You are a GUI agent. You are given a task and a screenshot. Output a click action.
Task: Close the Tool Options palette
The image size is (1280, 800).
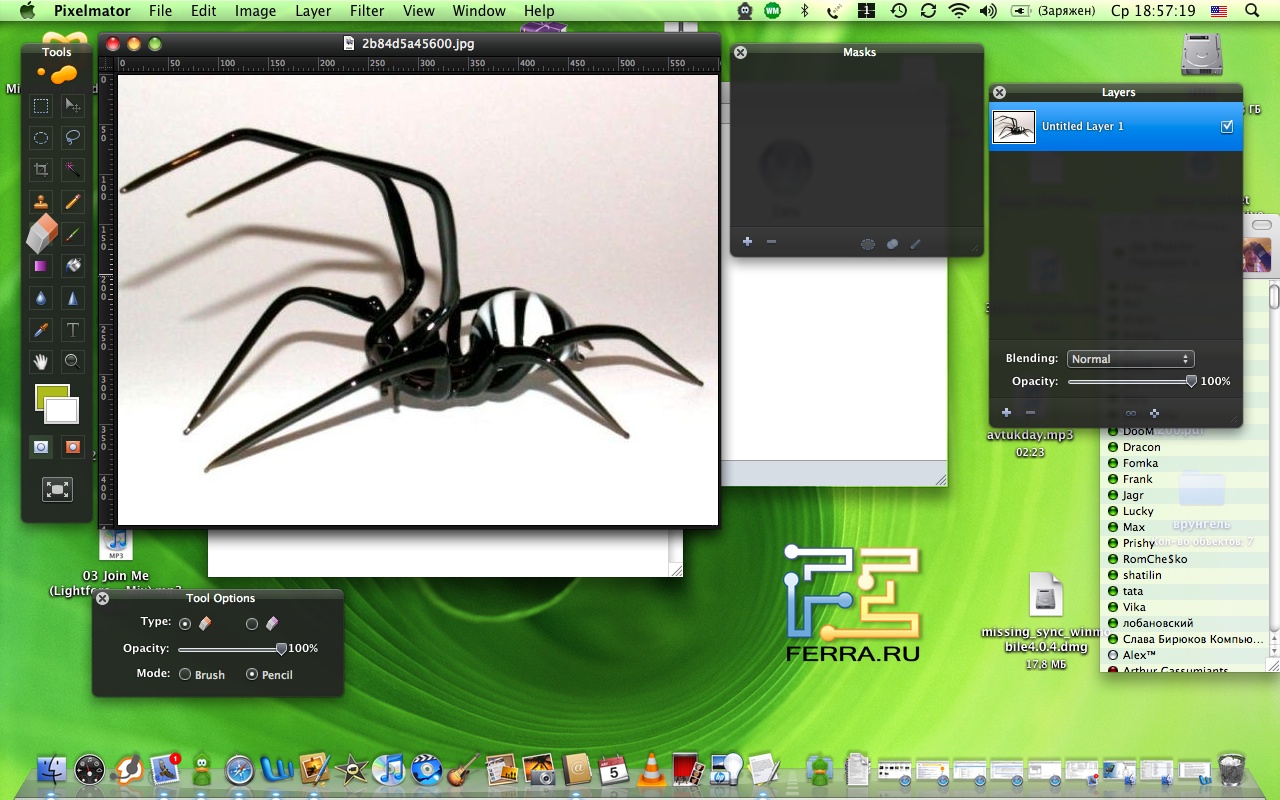pos(103,598)
